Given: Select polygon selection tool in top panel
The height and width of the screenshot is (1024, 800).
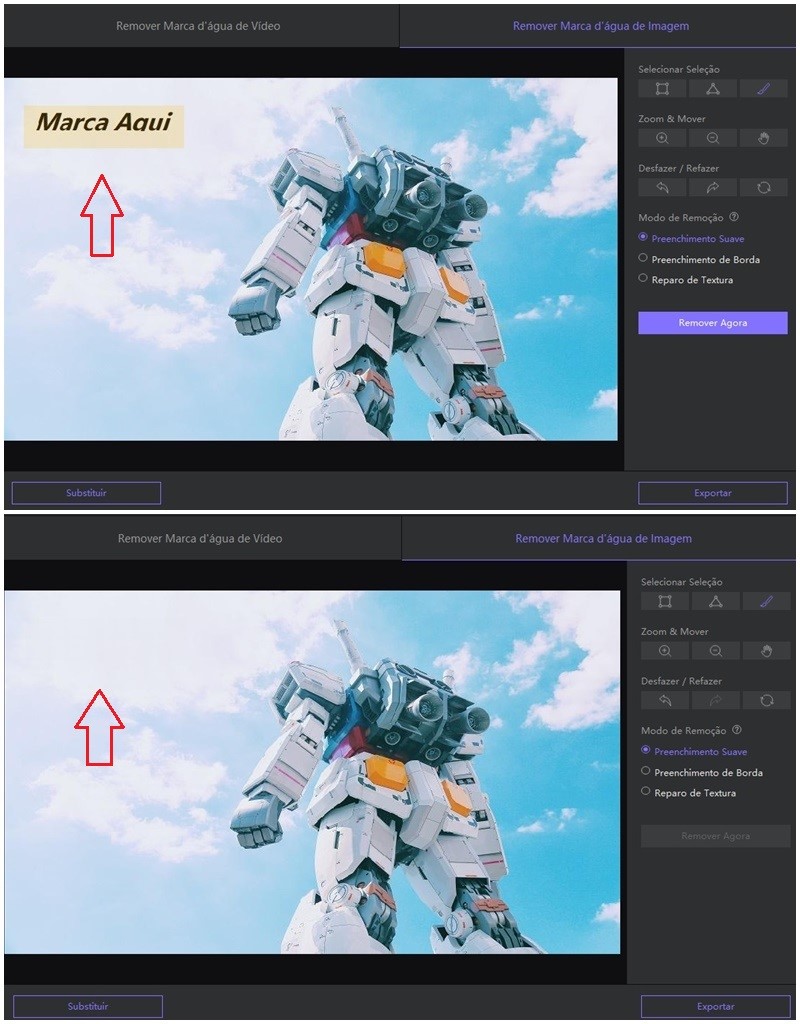Looking at the screenshot, I should [x=712, y=89].
